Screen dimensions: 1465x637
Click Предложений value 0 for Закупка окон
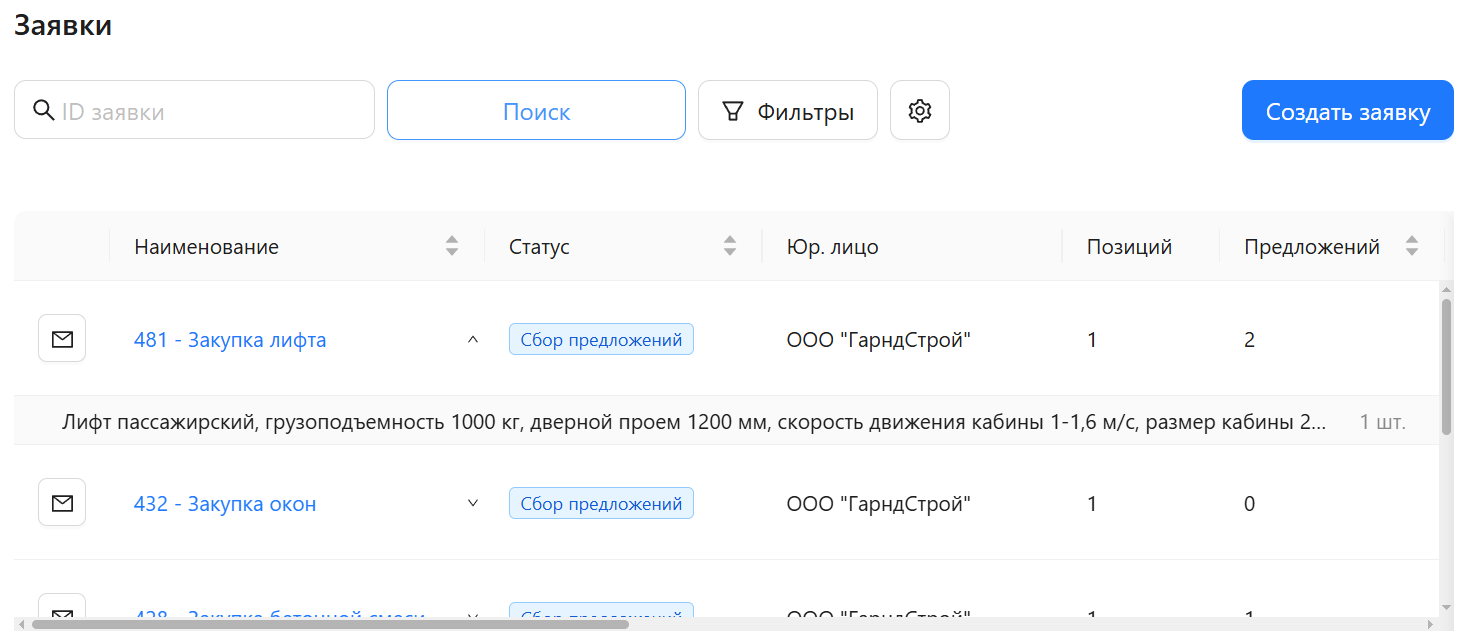coord(1249,504)
